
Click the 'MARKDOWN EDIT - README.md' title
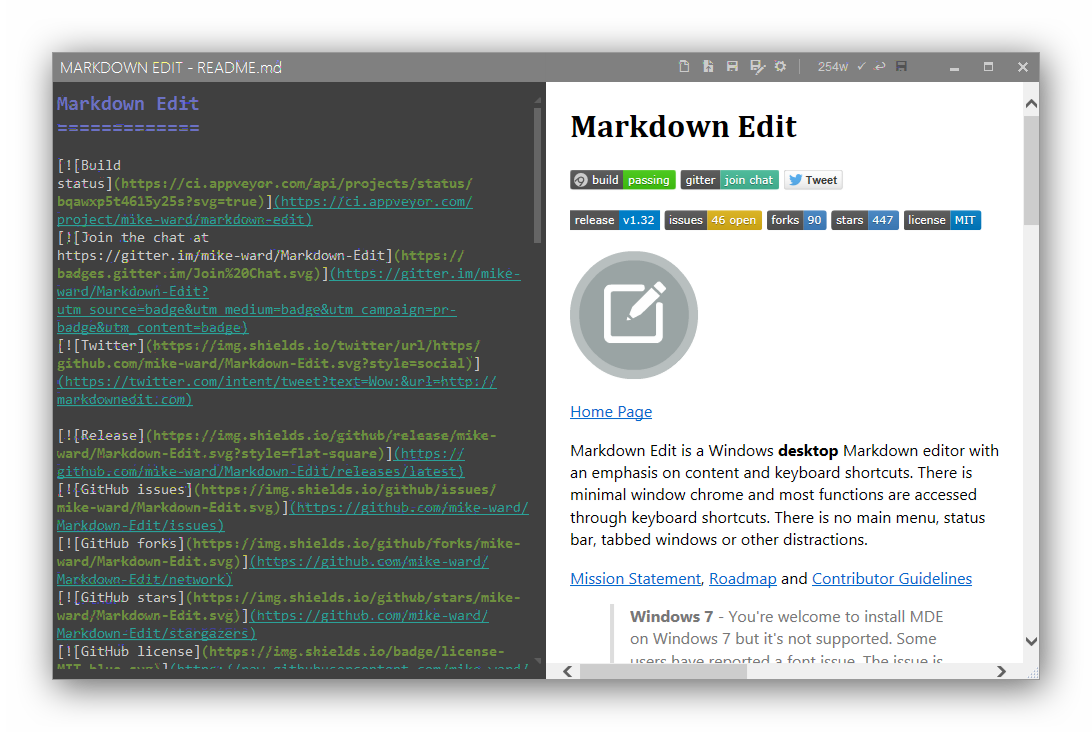click(x=171, y=68)
